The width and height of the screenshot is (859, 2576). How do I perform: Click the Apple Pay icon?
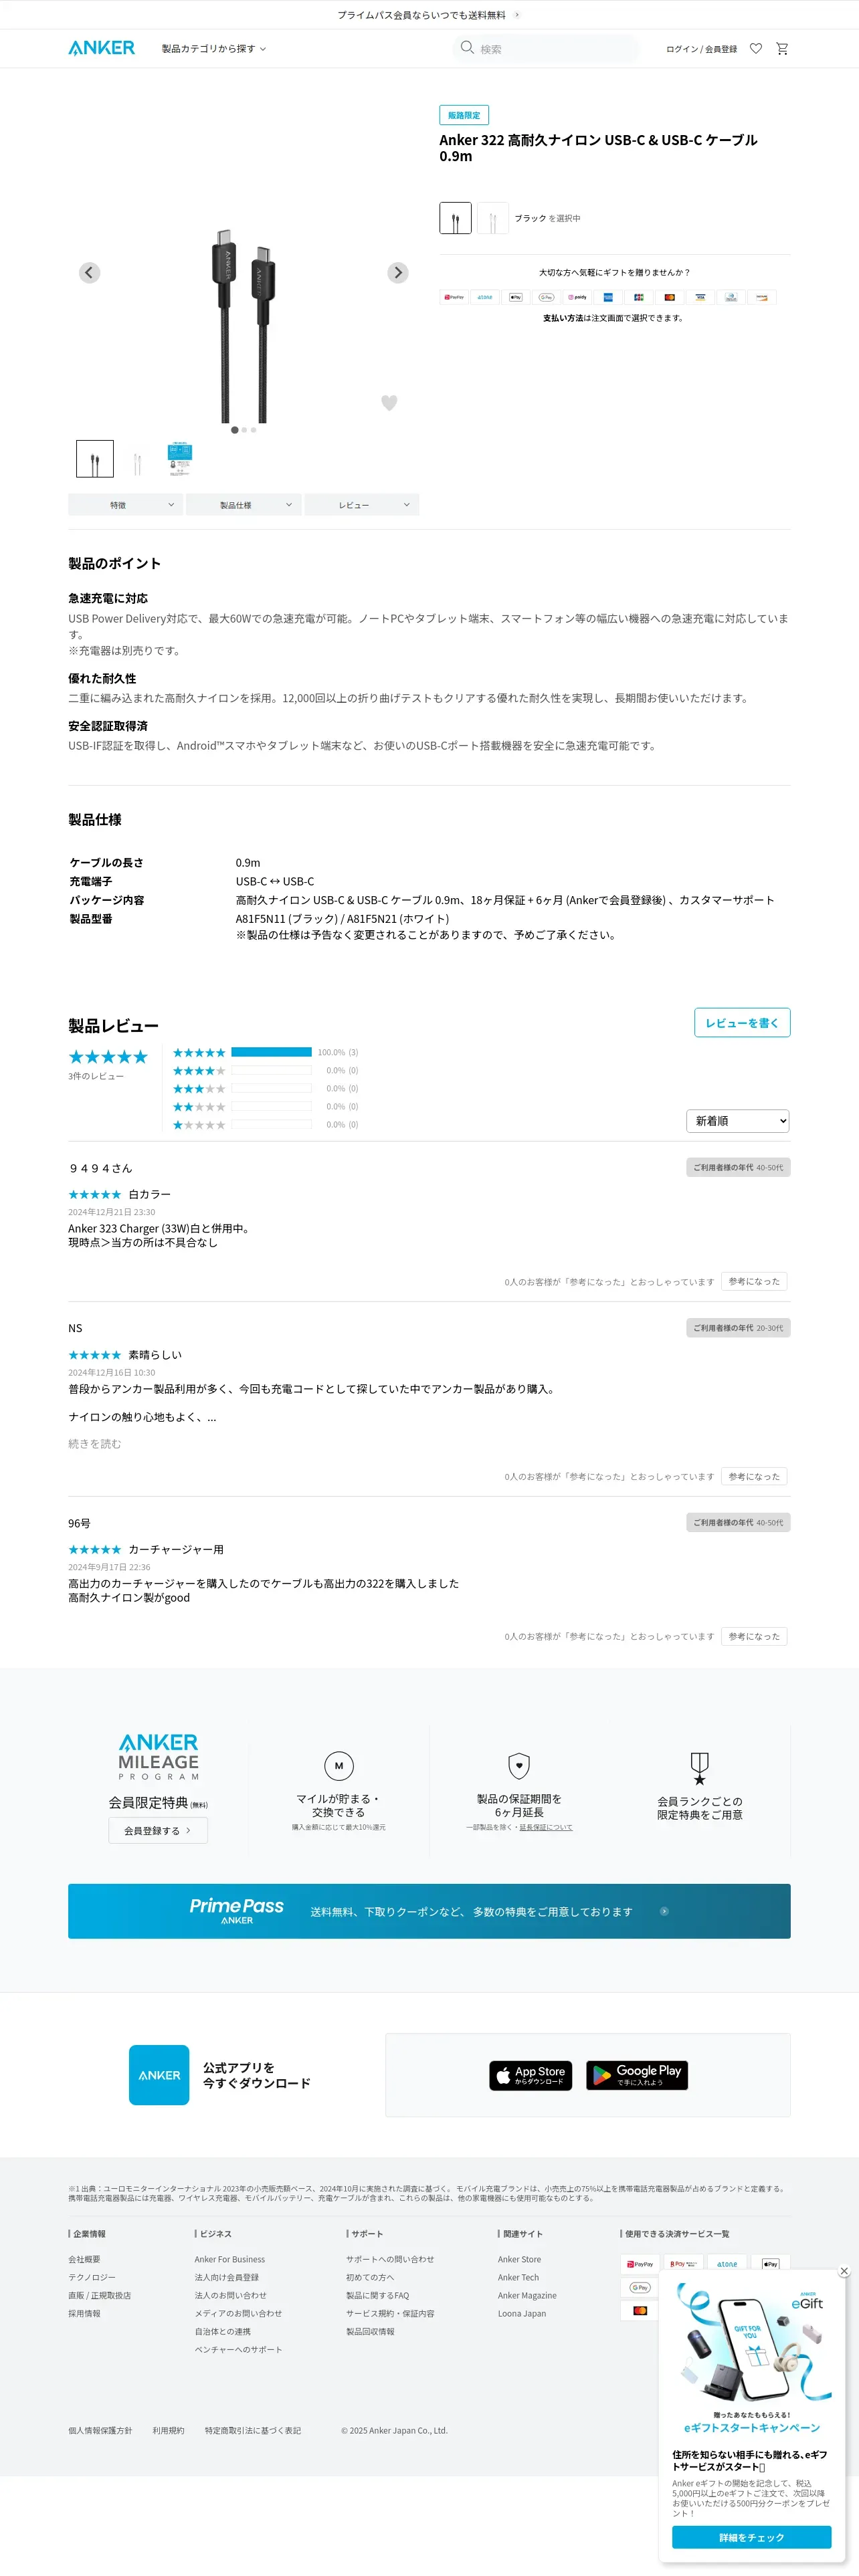(515, 297)
